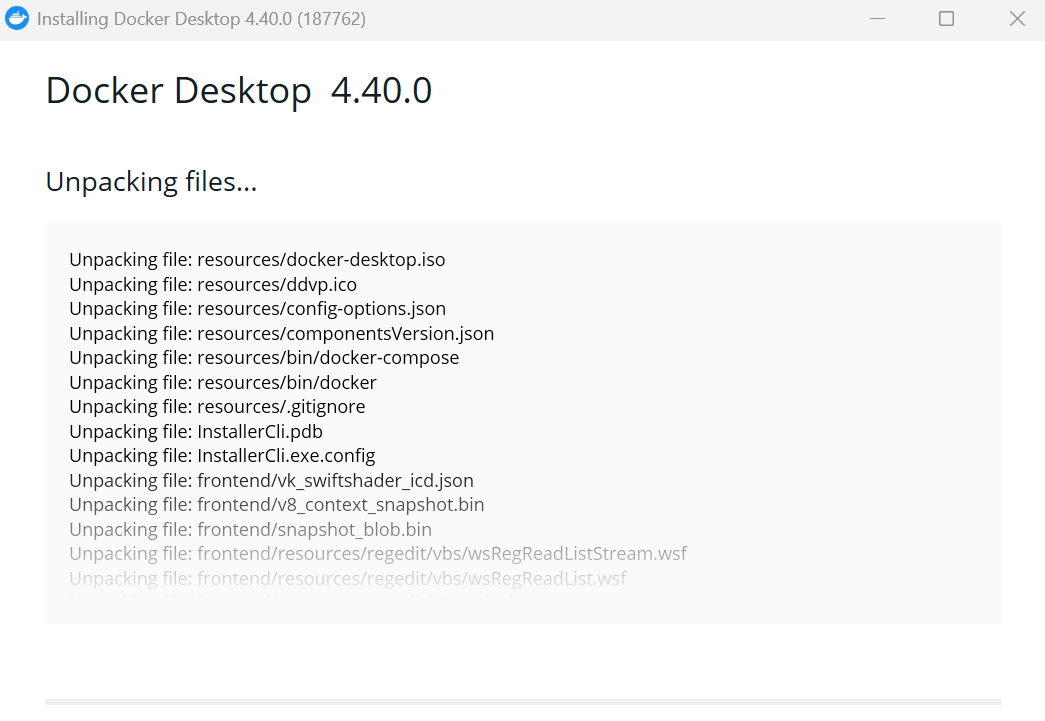The width and height of the screenshot is (1045, 721).
Task: Click the 'Unpacking files...' status heading
Action: 151,182
